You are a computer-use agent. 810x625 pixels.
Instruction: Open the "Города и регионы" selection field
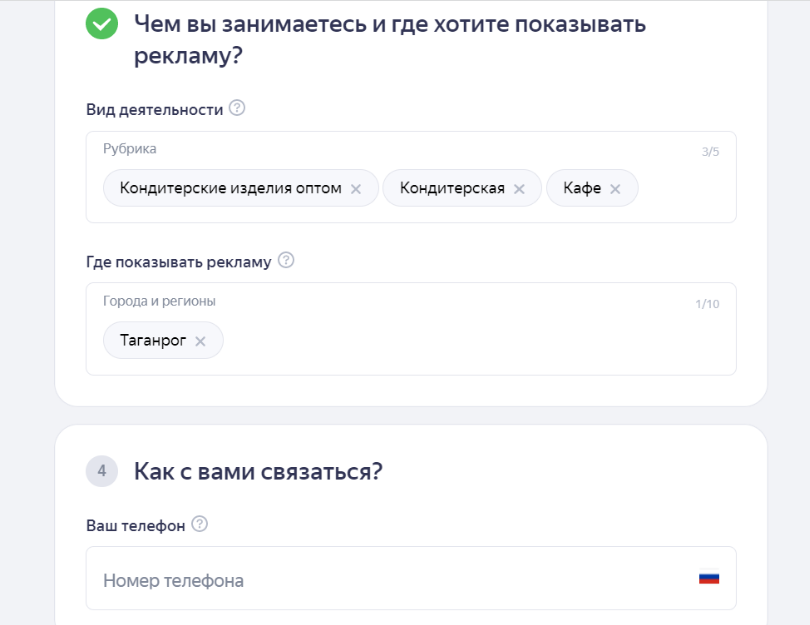[460, 340]
